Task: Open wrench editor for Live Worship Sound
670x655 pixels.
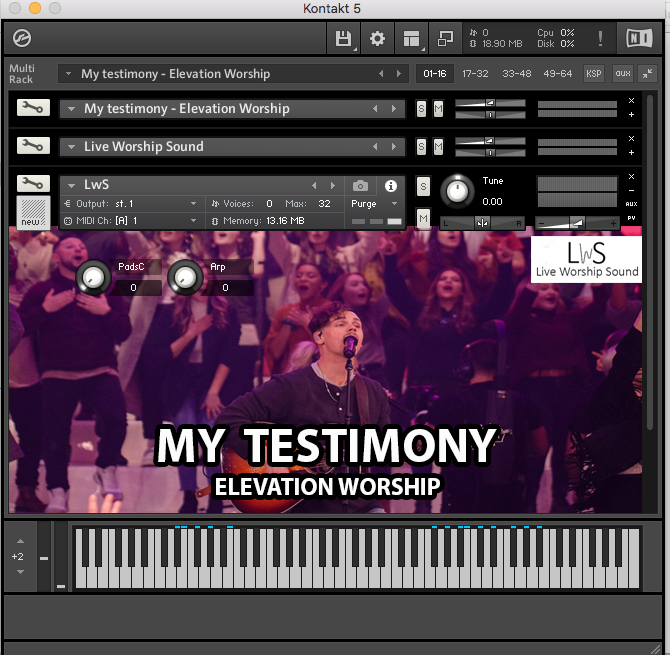Action: point(33,146)
